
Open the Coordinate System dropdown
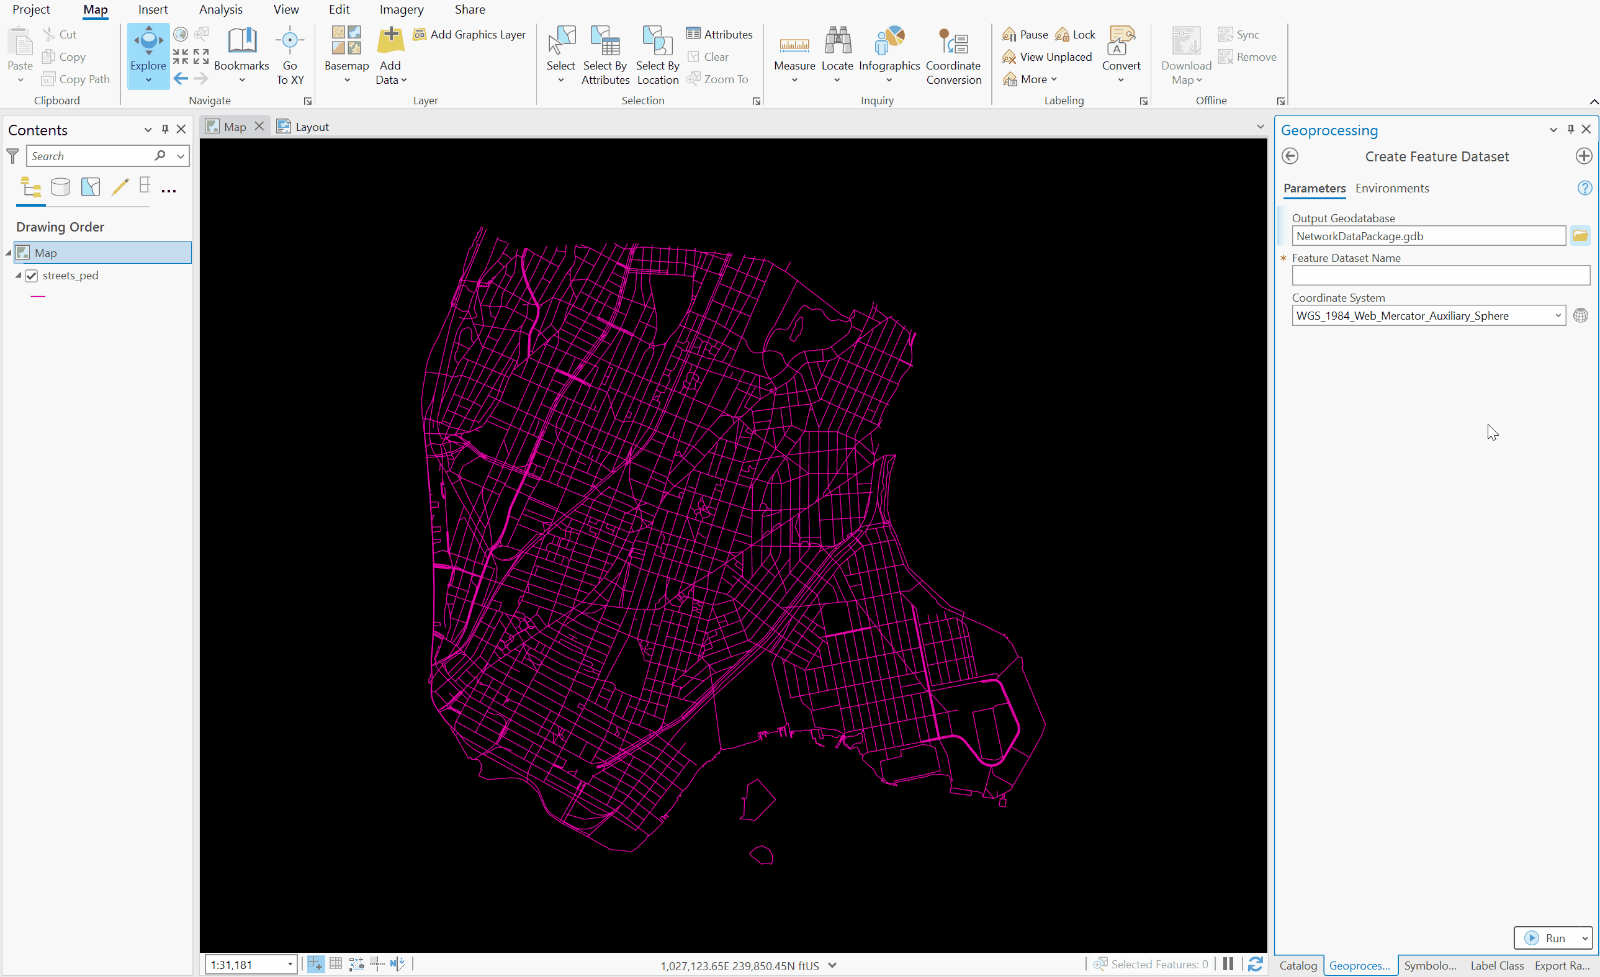pyautogui.click(x=1558, y=315)
